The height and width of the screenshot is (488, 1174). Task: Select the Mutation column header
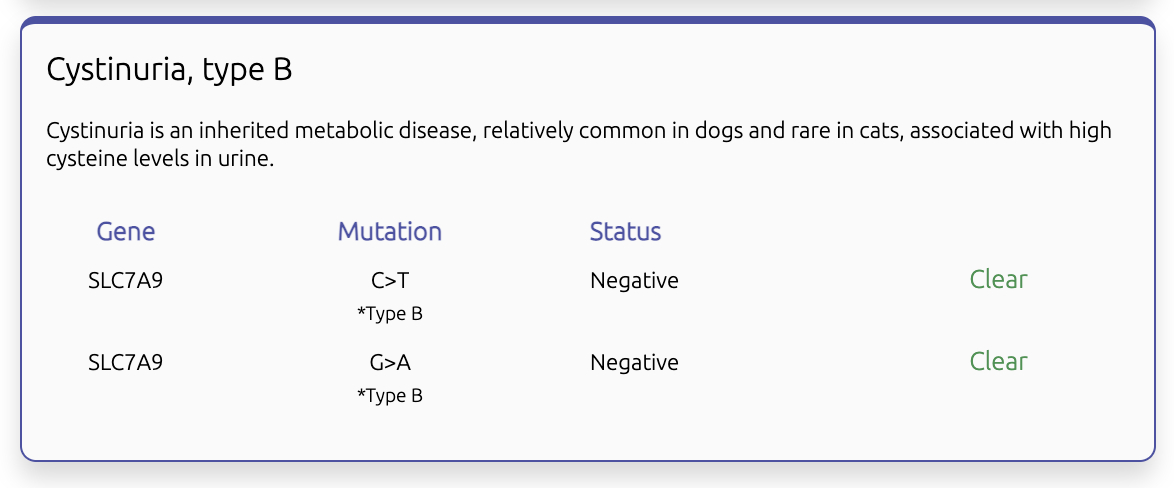[x=390, y=232]
